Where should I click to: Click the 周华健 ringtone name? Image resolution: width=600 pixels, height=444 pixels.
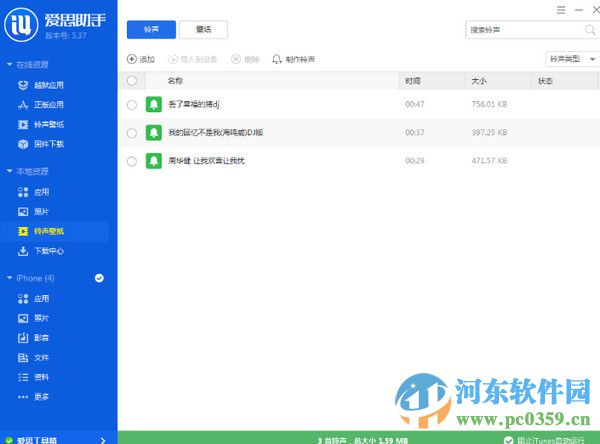click(206, 161)
